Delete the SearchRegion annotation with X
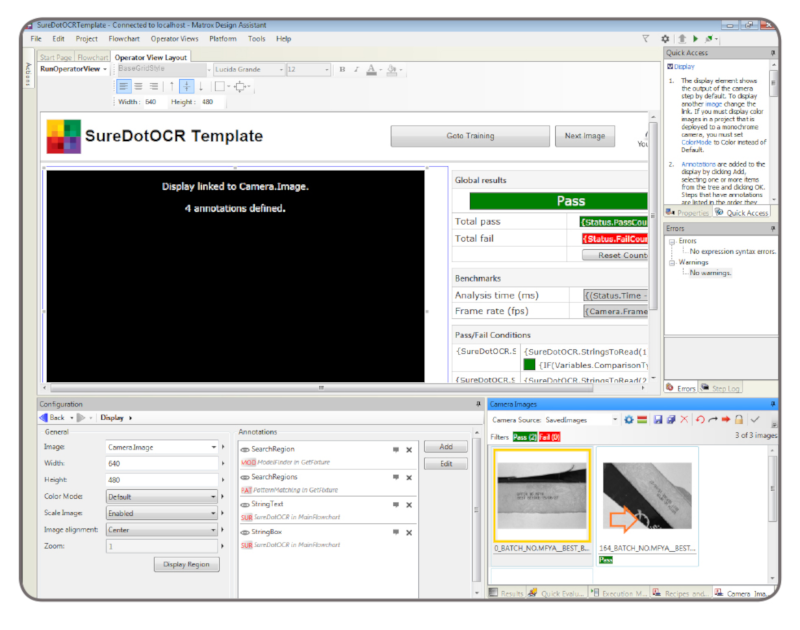 point(409,450)
